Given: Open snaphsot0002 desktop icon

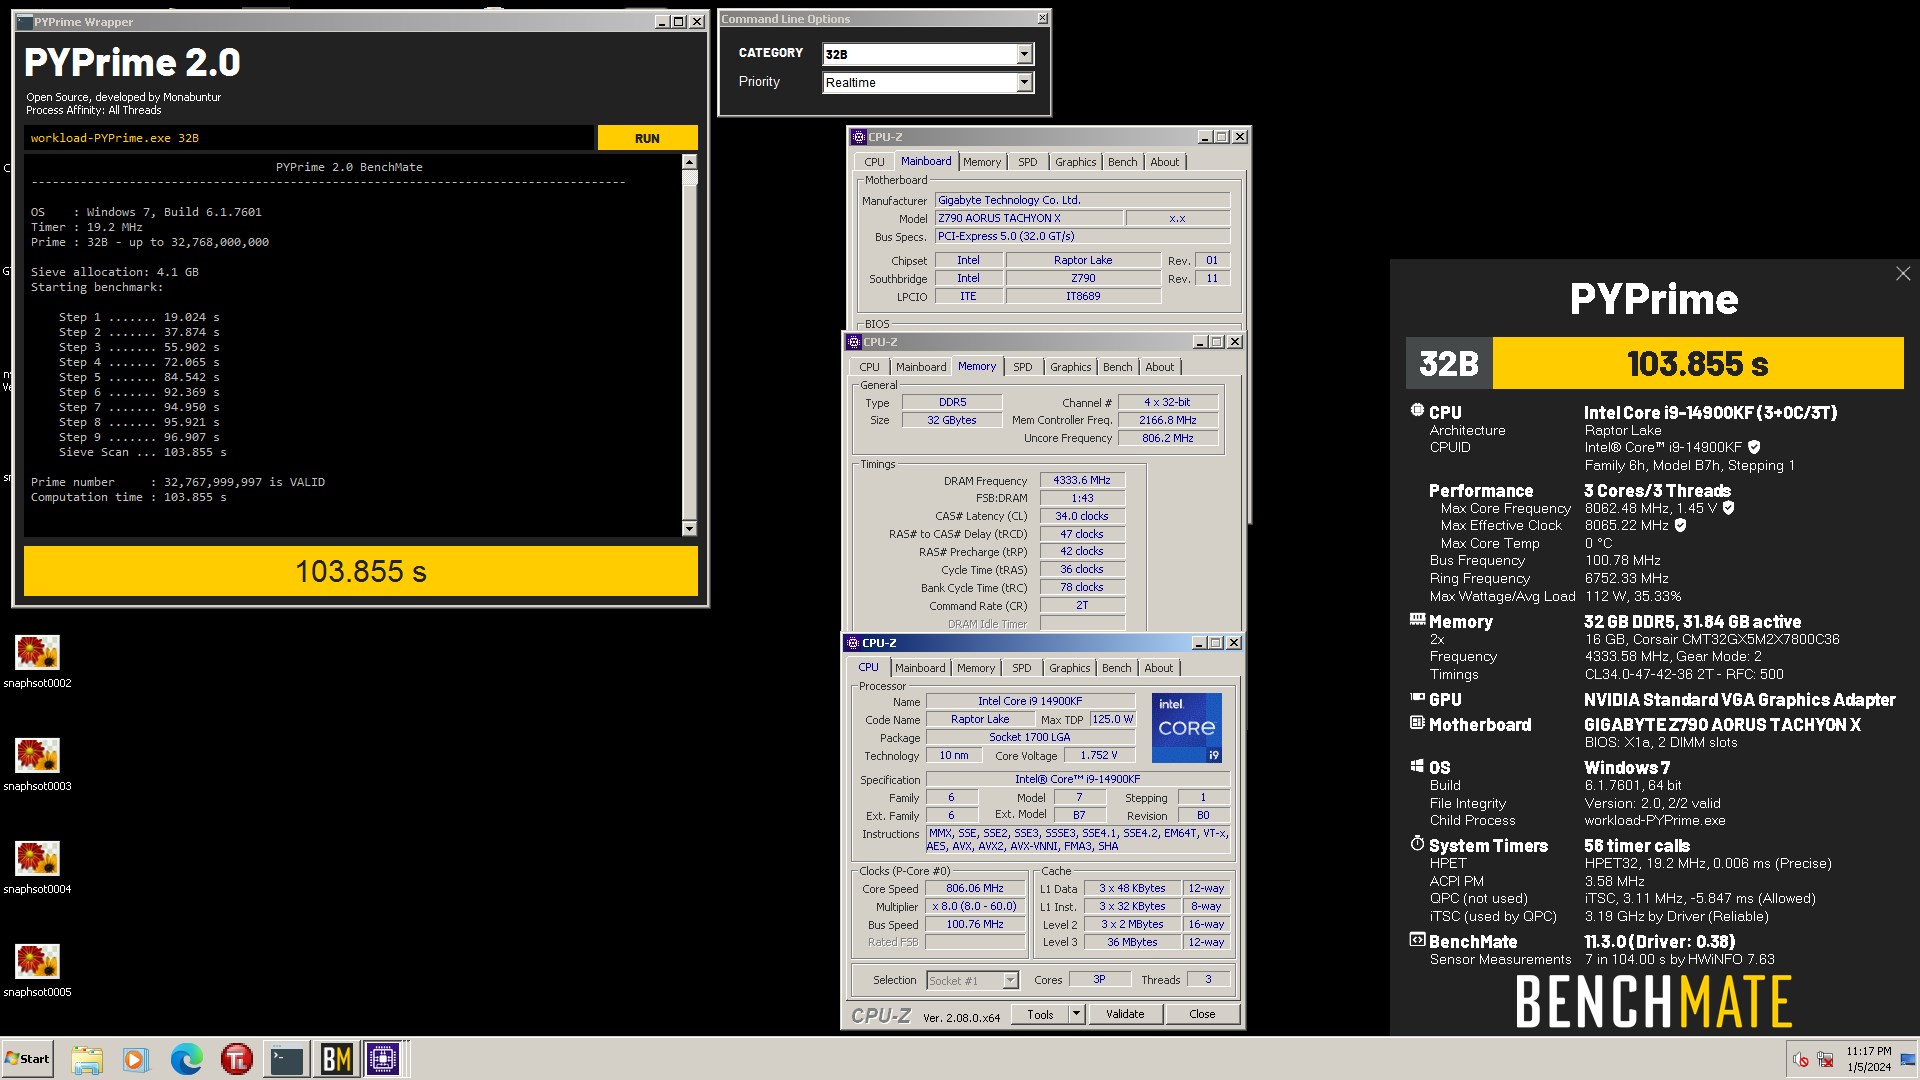Looking at the screenshot, I should pyautogui.click(x=37, y=661).
